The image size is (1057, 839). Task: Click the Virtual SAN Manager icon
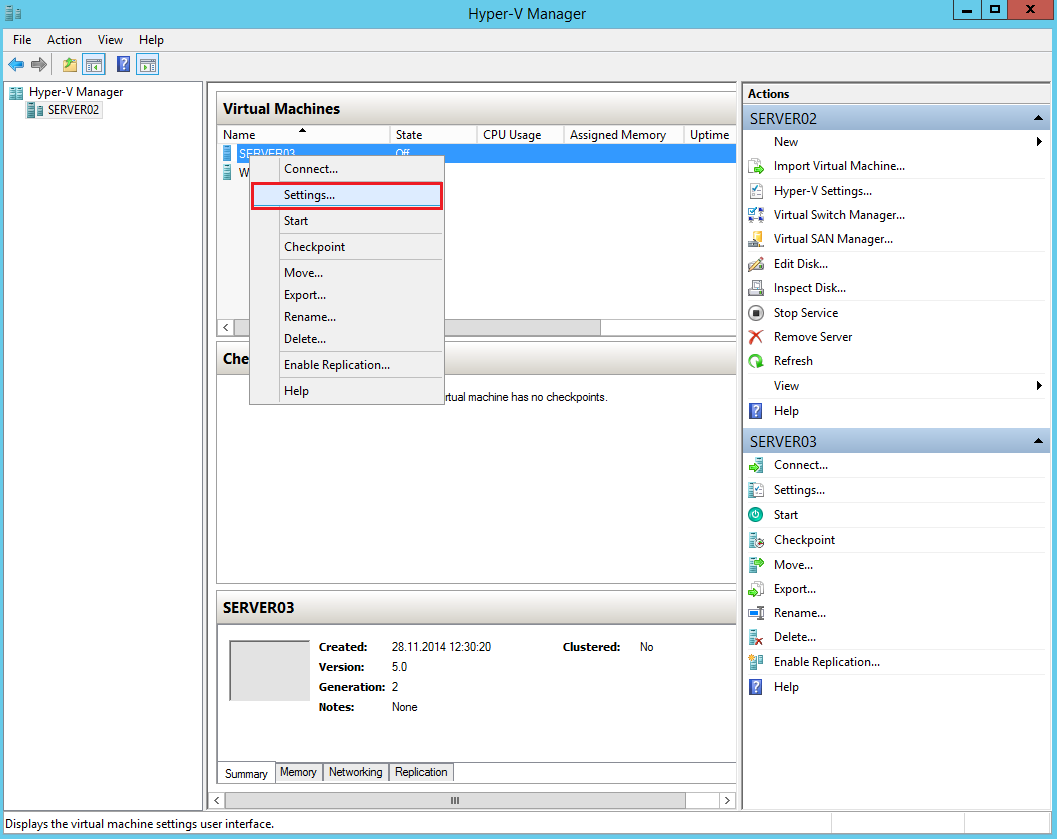click(x=756, y=239)
